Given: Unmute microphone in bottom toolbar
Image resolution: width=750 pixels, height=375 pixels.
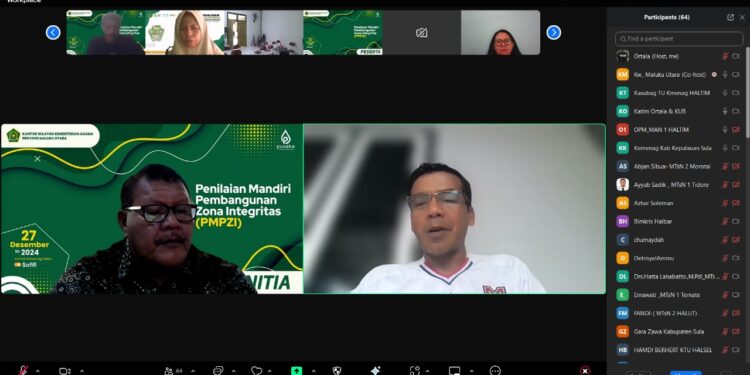Looking at the screenshot, I should 23,371.
